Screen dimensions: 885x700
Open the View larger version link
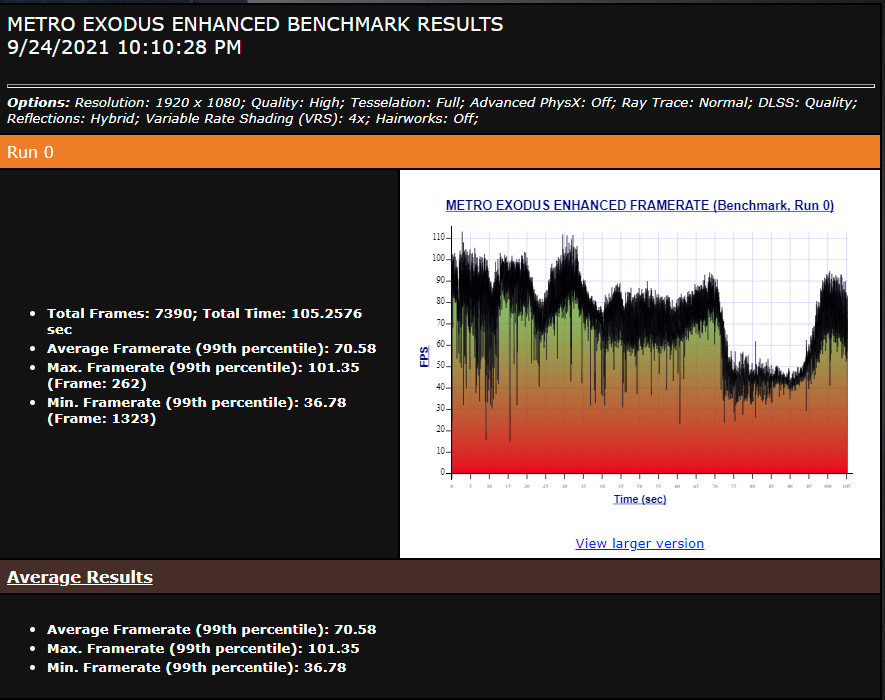[x=639, y=543]
